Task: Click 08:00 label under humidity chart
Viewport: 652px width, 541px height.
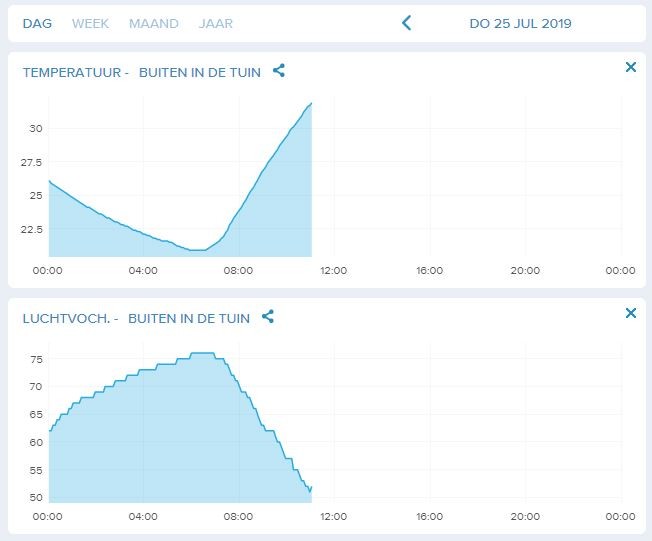Action: (238, 516)
